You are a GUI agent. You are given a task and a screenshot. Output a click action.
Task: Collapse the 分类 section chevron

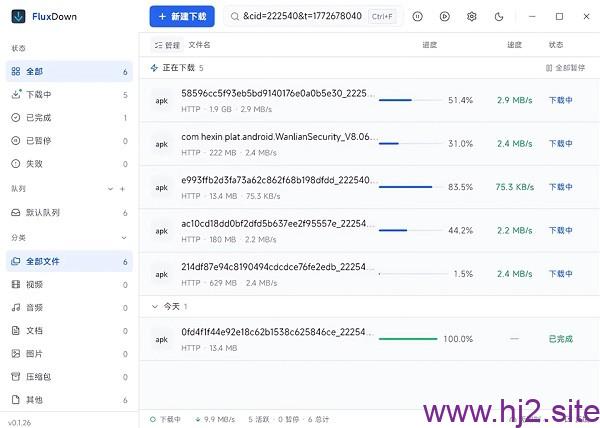[x=124, y=238]
